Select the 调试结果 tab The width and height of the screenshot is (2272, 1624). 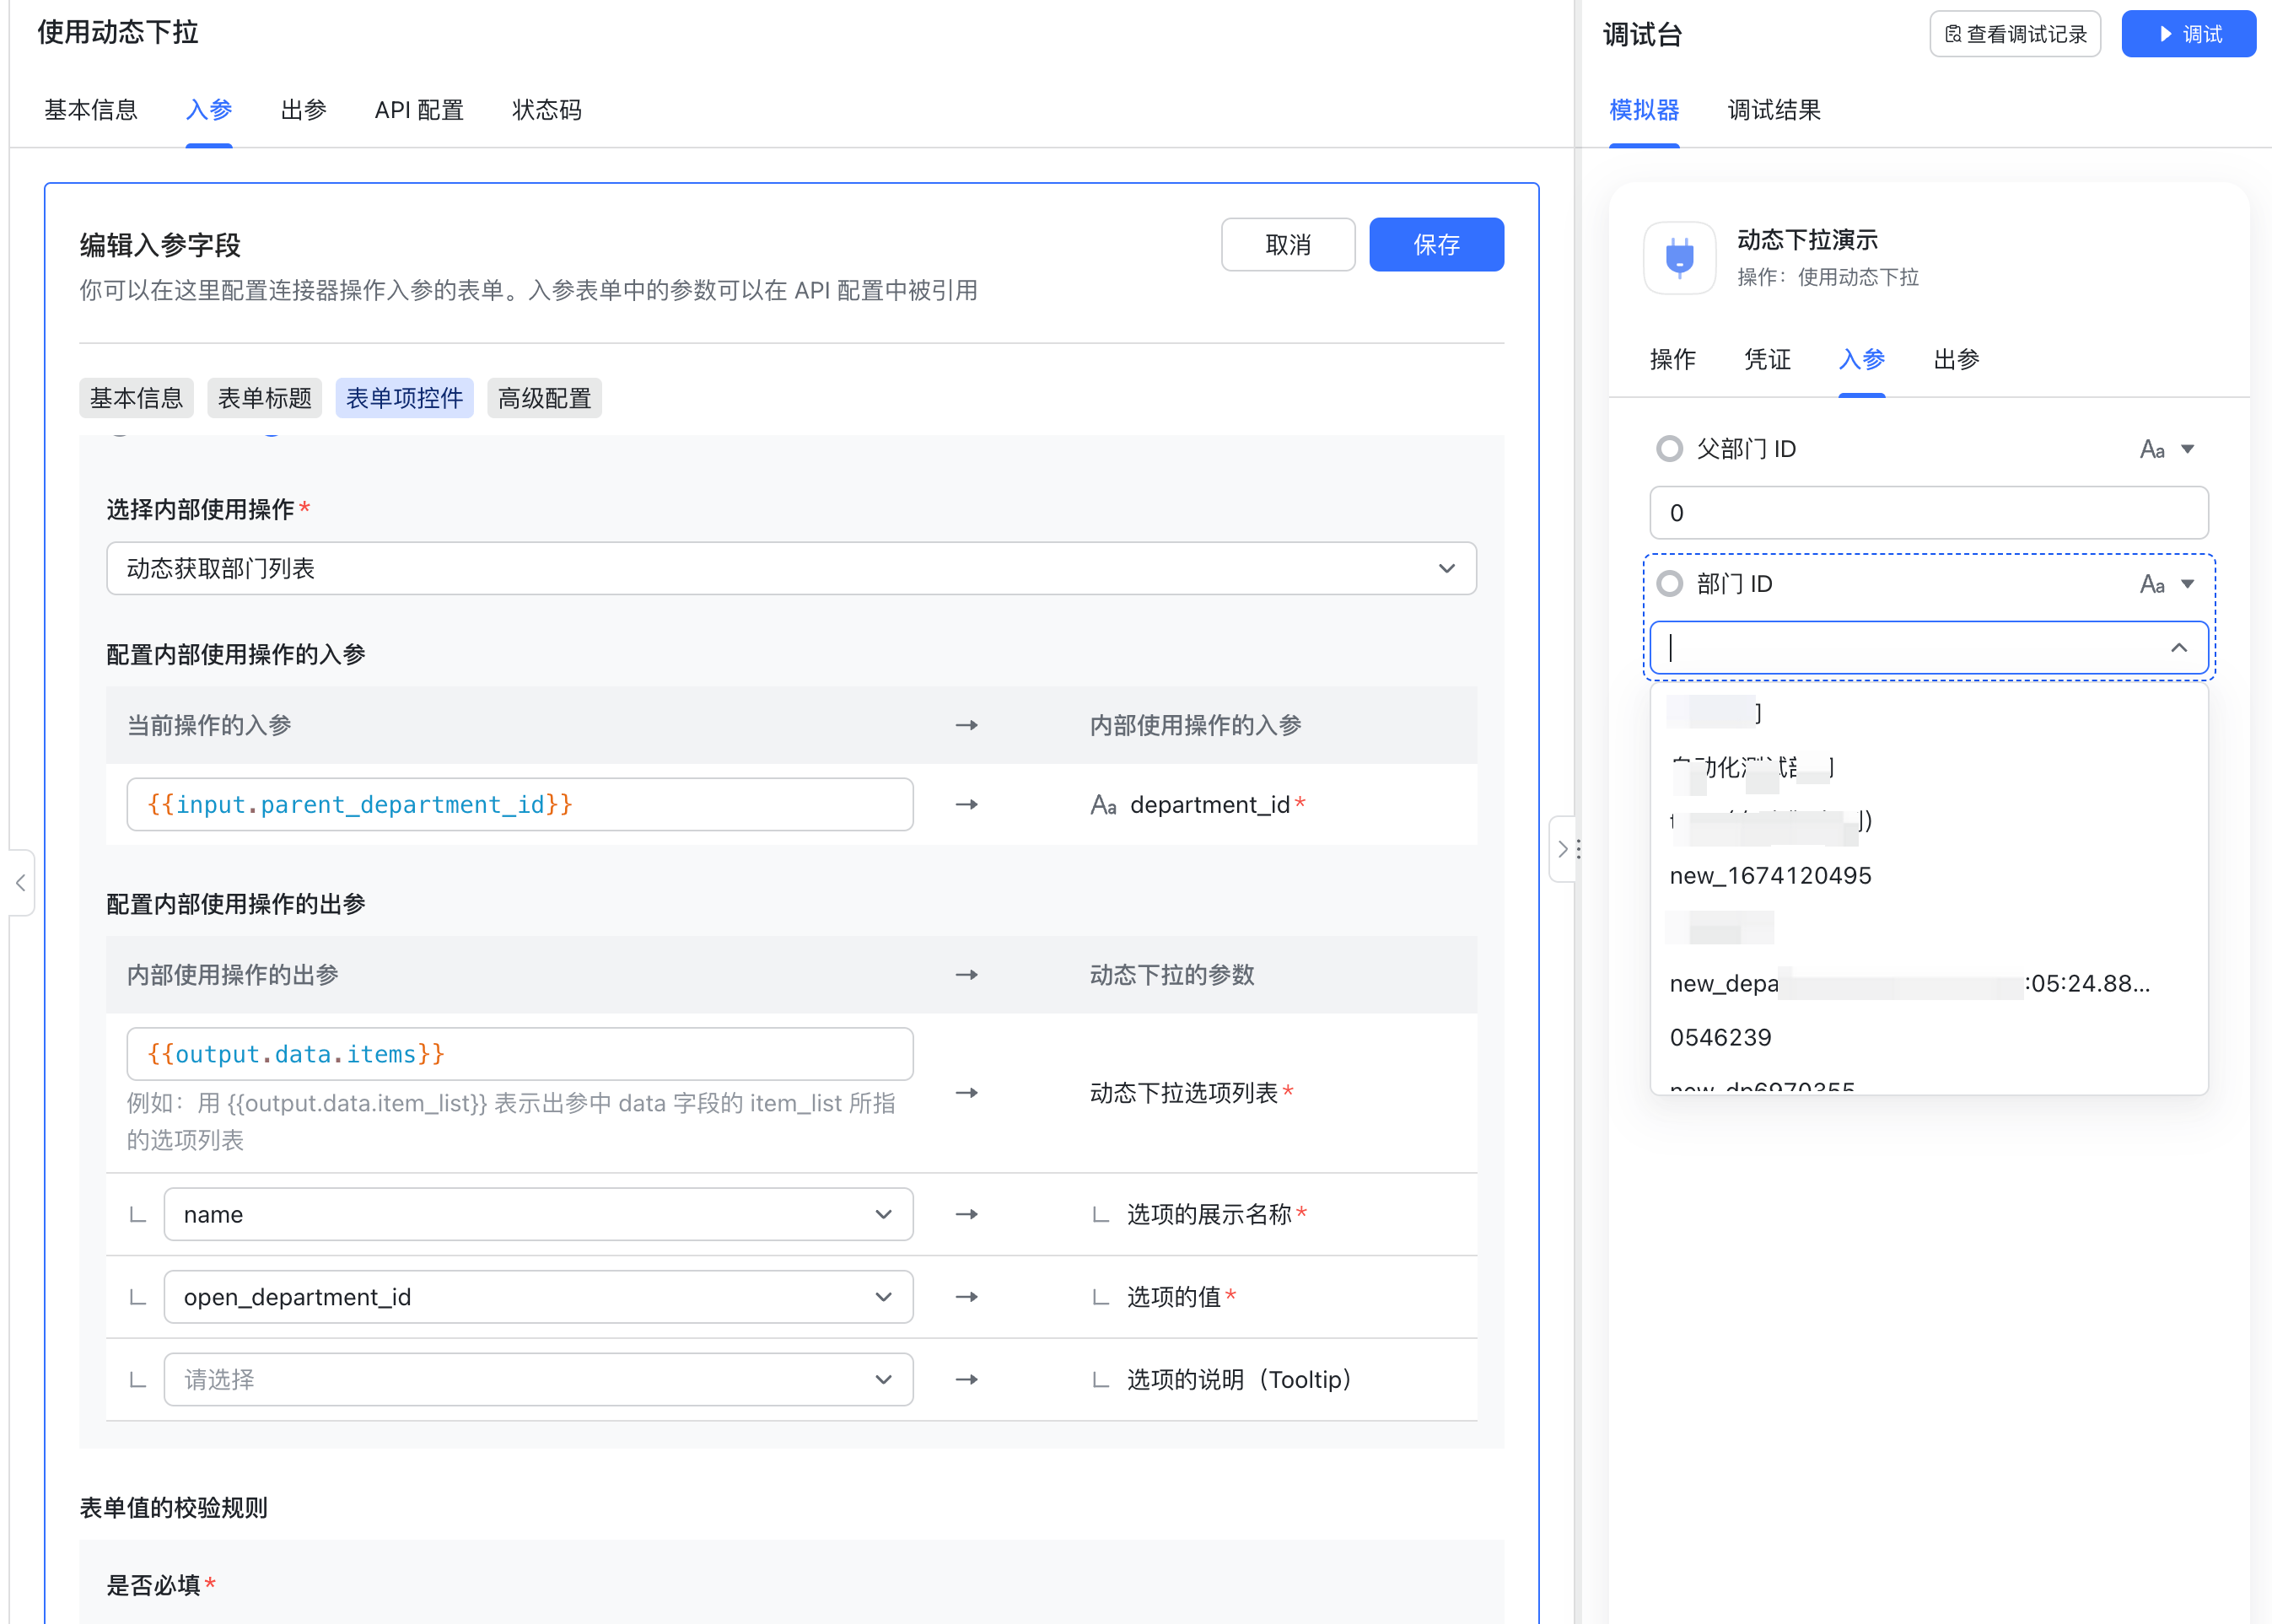pyautogui.click(x=1774, y=110)
